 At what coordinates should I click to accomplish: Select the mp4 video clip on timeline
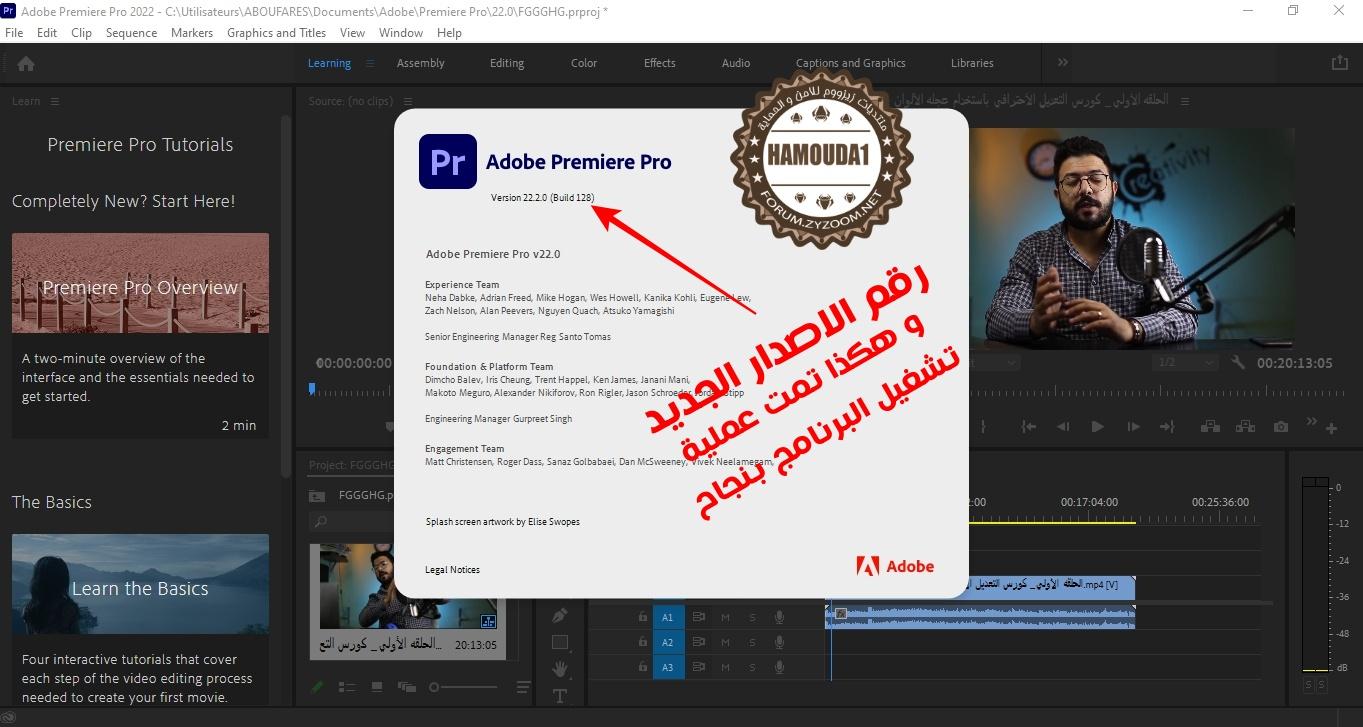point(980,587)
